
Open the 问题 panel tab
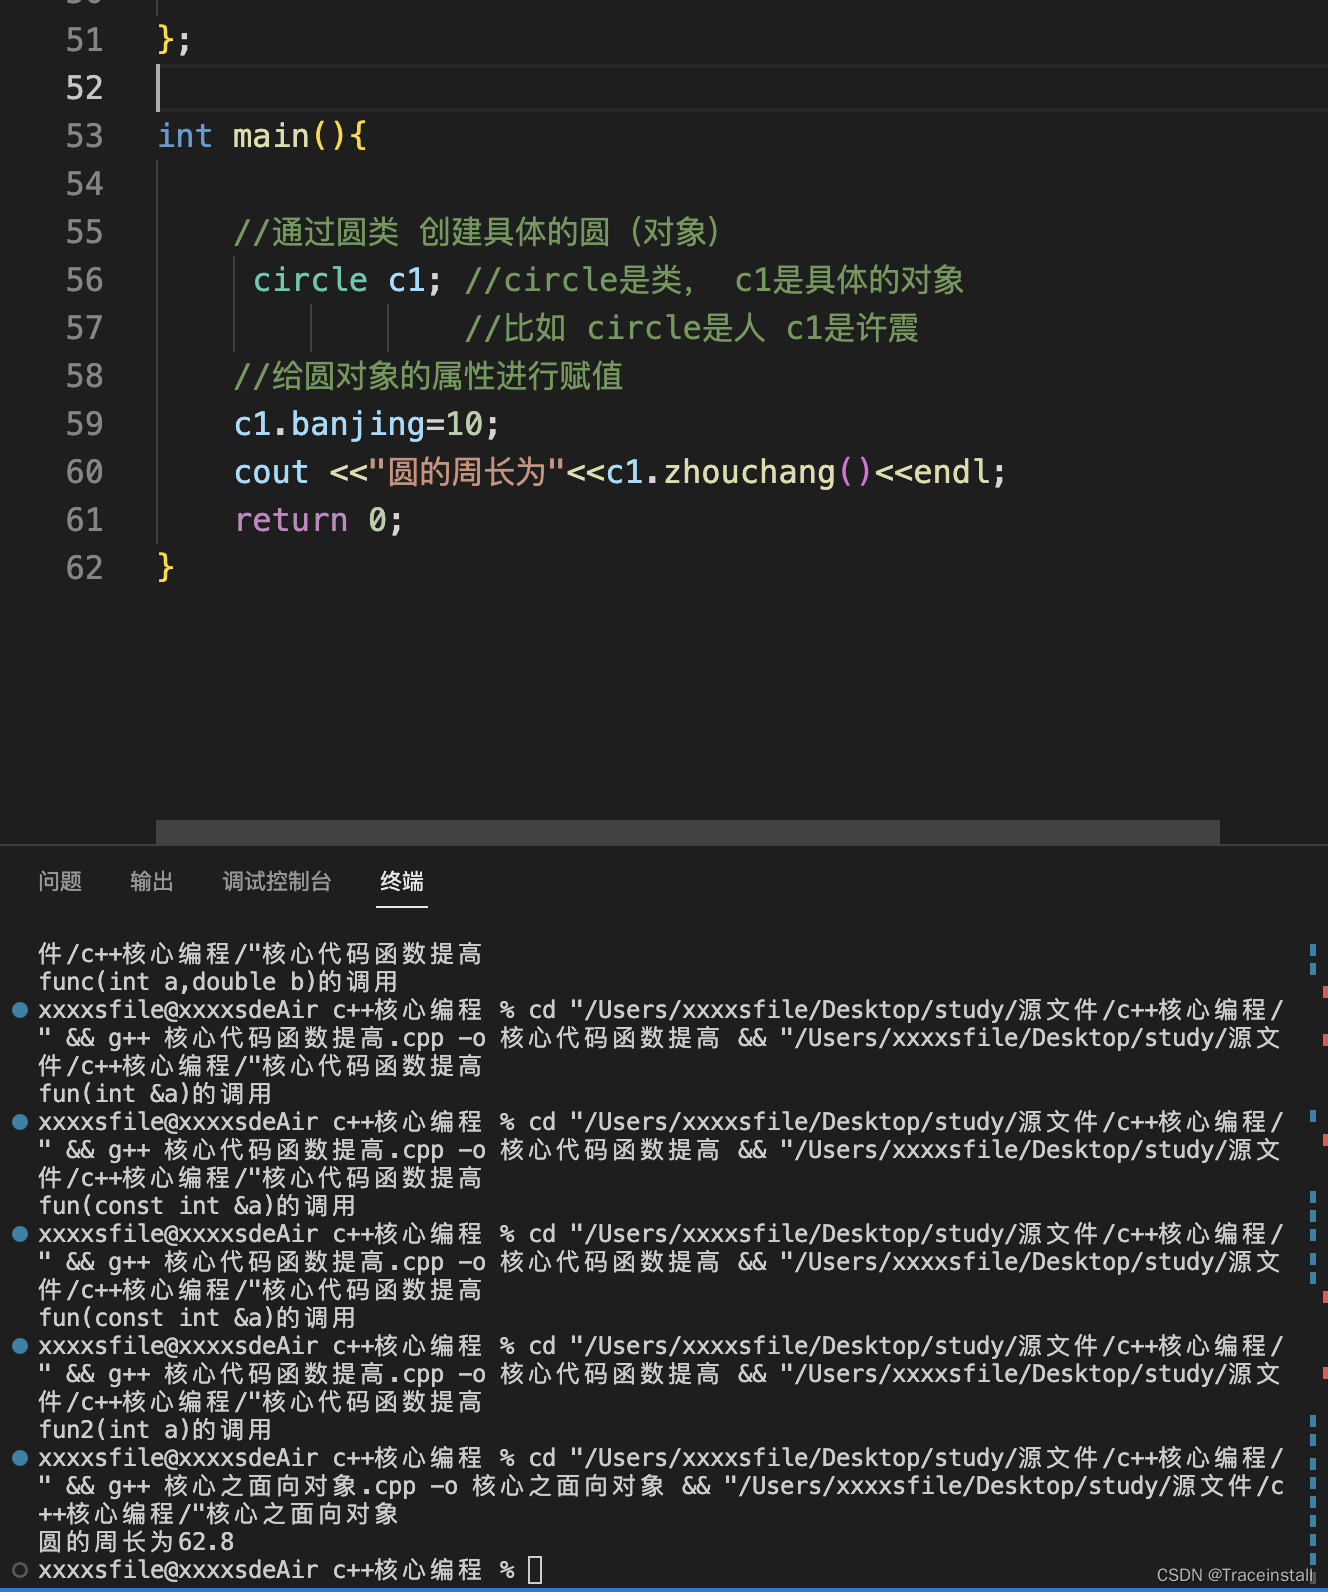(x=60, y=881)
